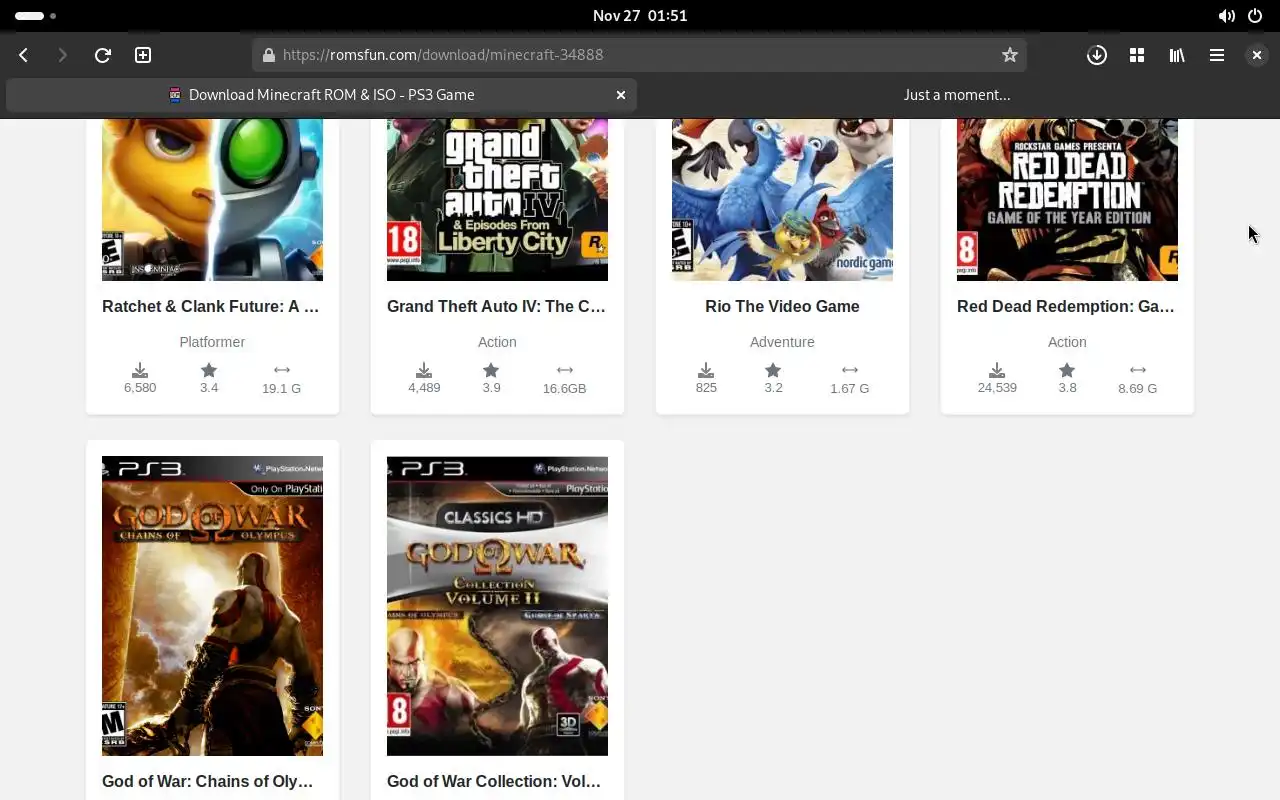Open Rio The Video Game cover image

[x=782, y=199]
